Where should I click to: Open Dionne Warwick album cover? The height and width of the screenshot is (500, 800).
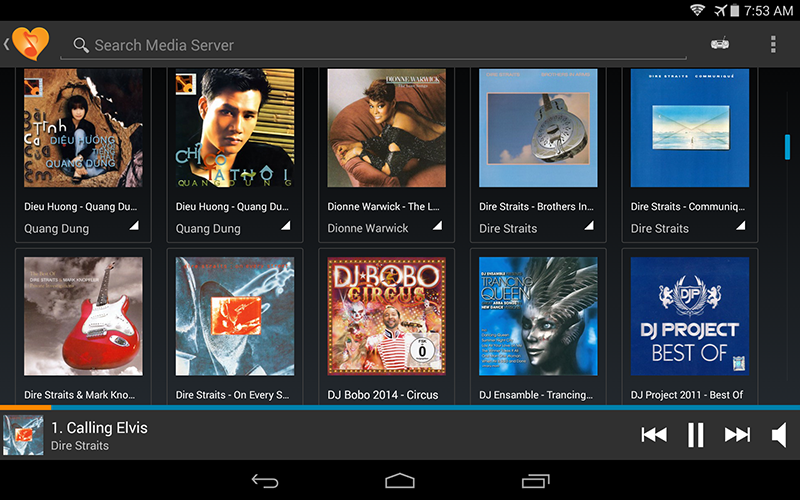[386, 128]
